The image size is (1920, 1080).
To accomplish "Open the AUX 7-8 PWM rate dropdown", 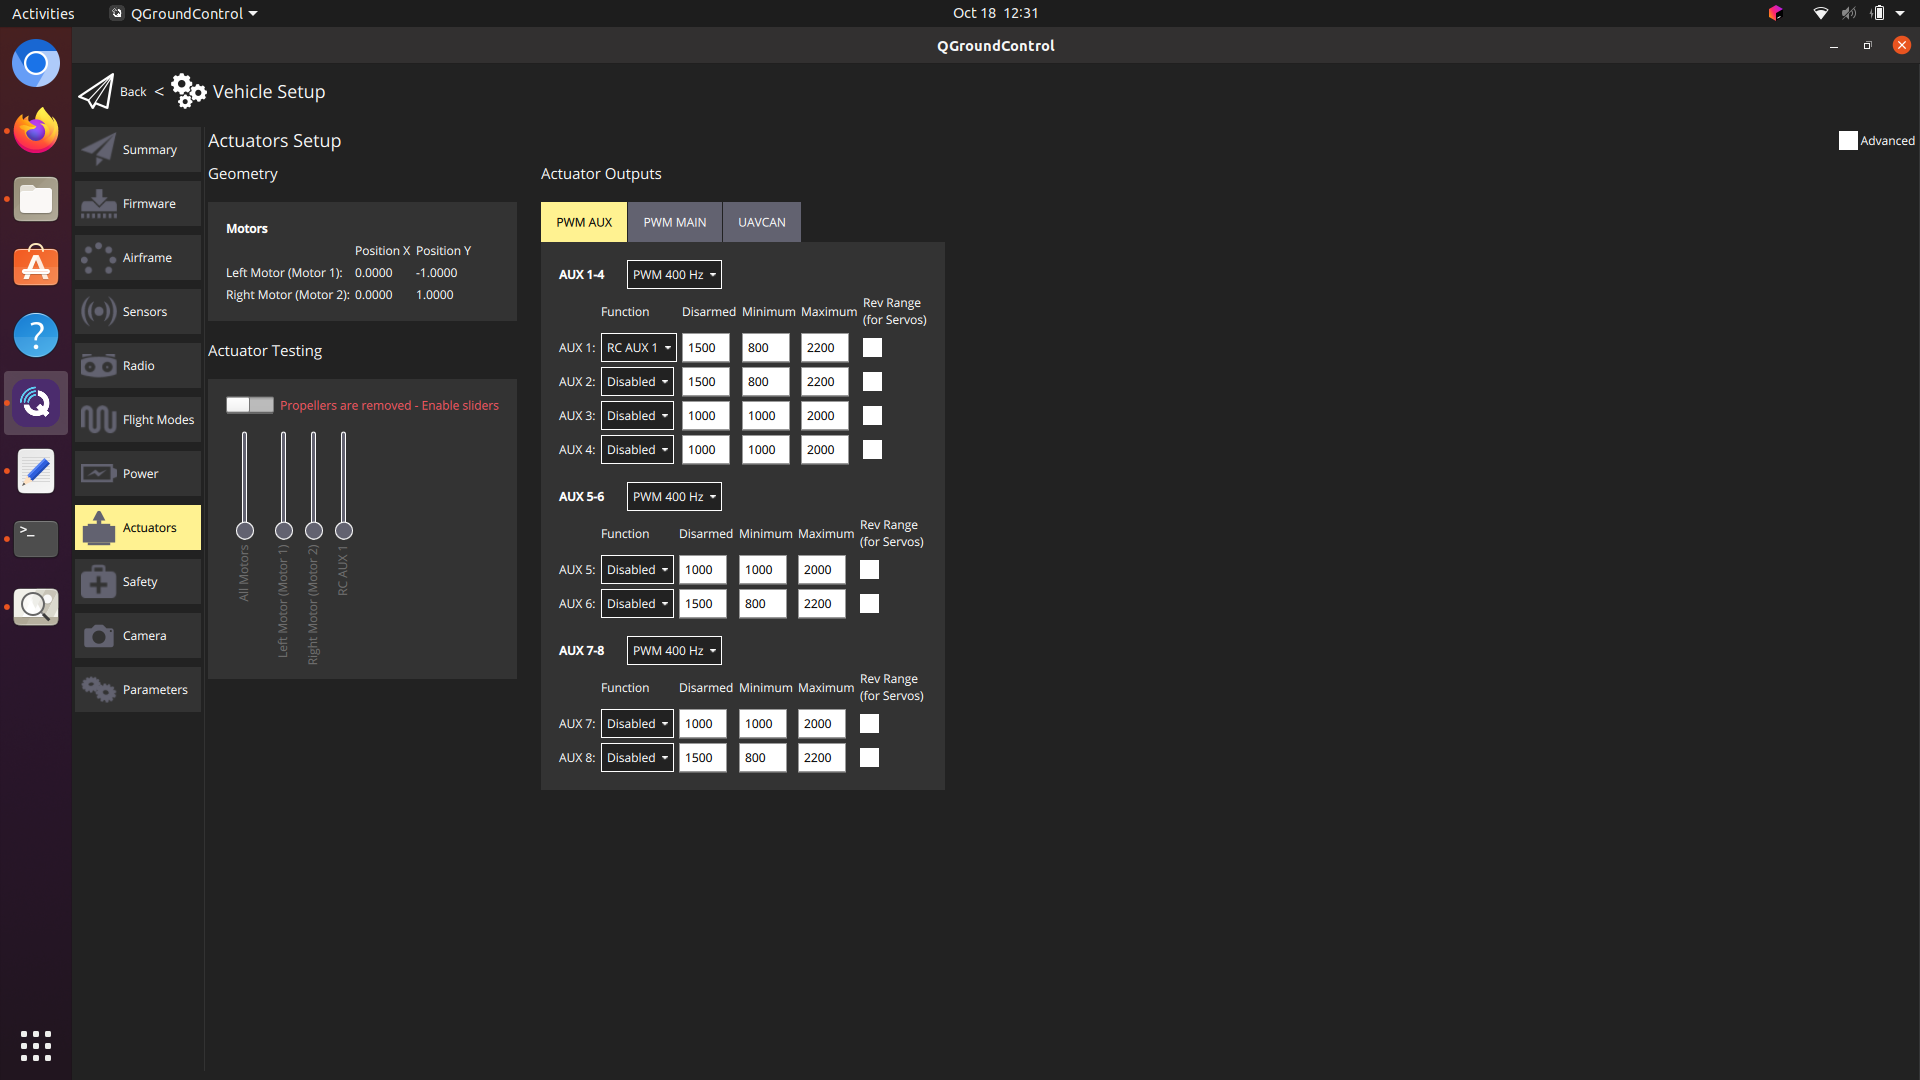I will click(674, 651).
